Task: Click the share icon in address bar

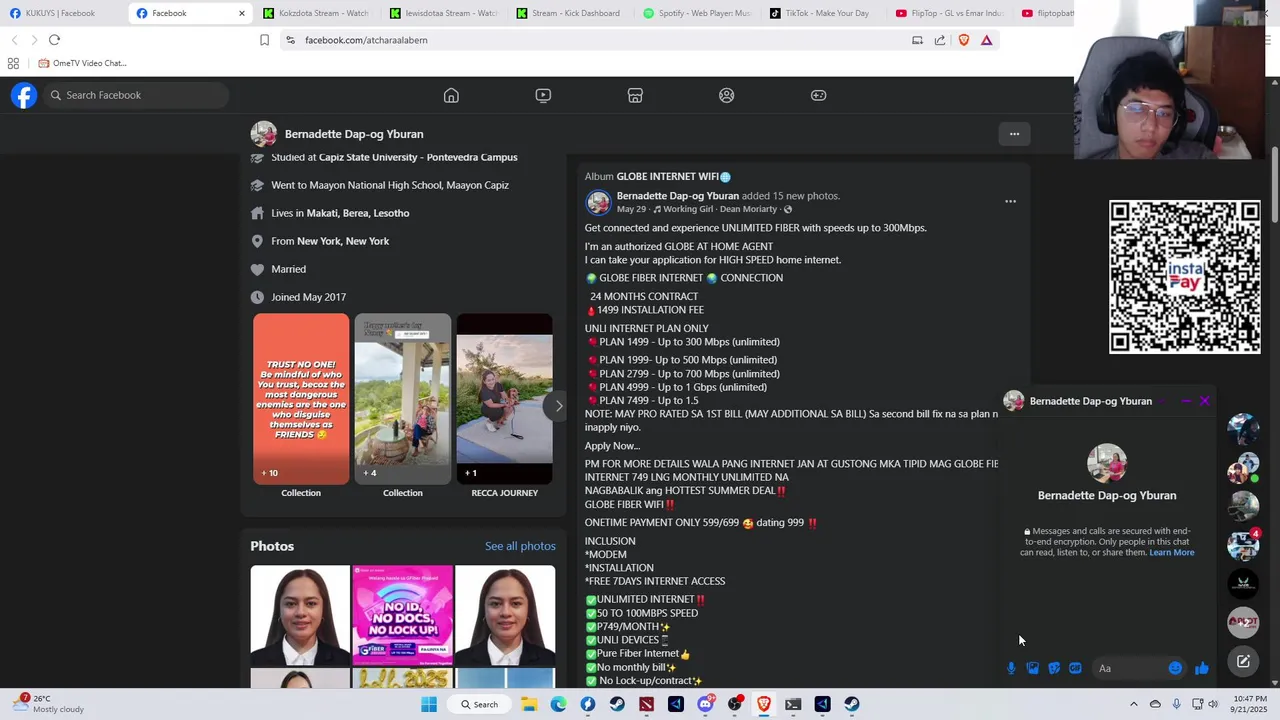Action: pyautogui.click(x=940, y=40)
